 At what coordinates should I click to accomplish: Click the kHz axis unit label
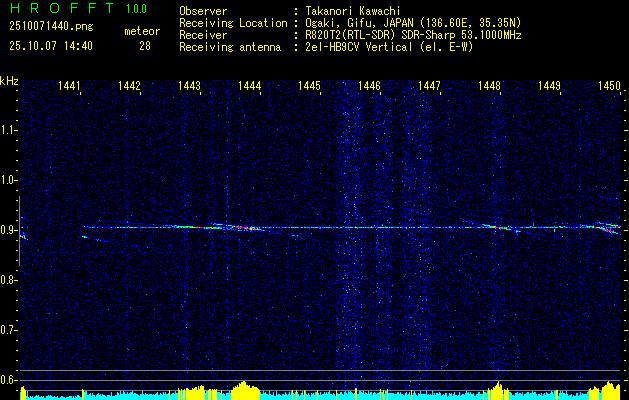coord(9,81)
